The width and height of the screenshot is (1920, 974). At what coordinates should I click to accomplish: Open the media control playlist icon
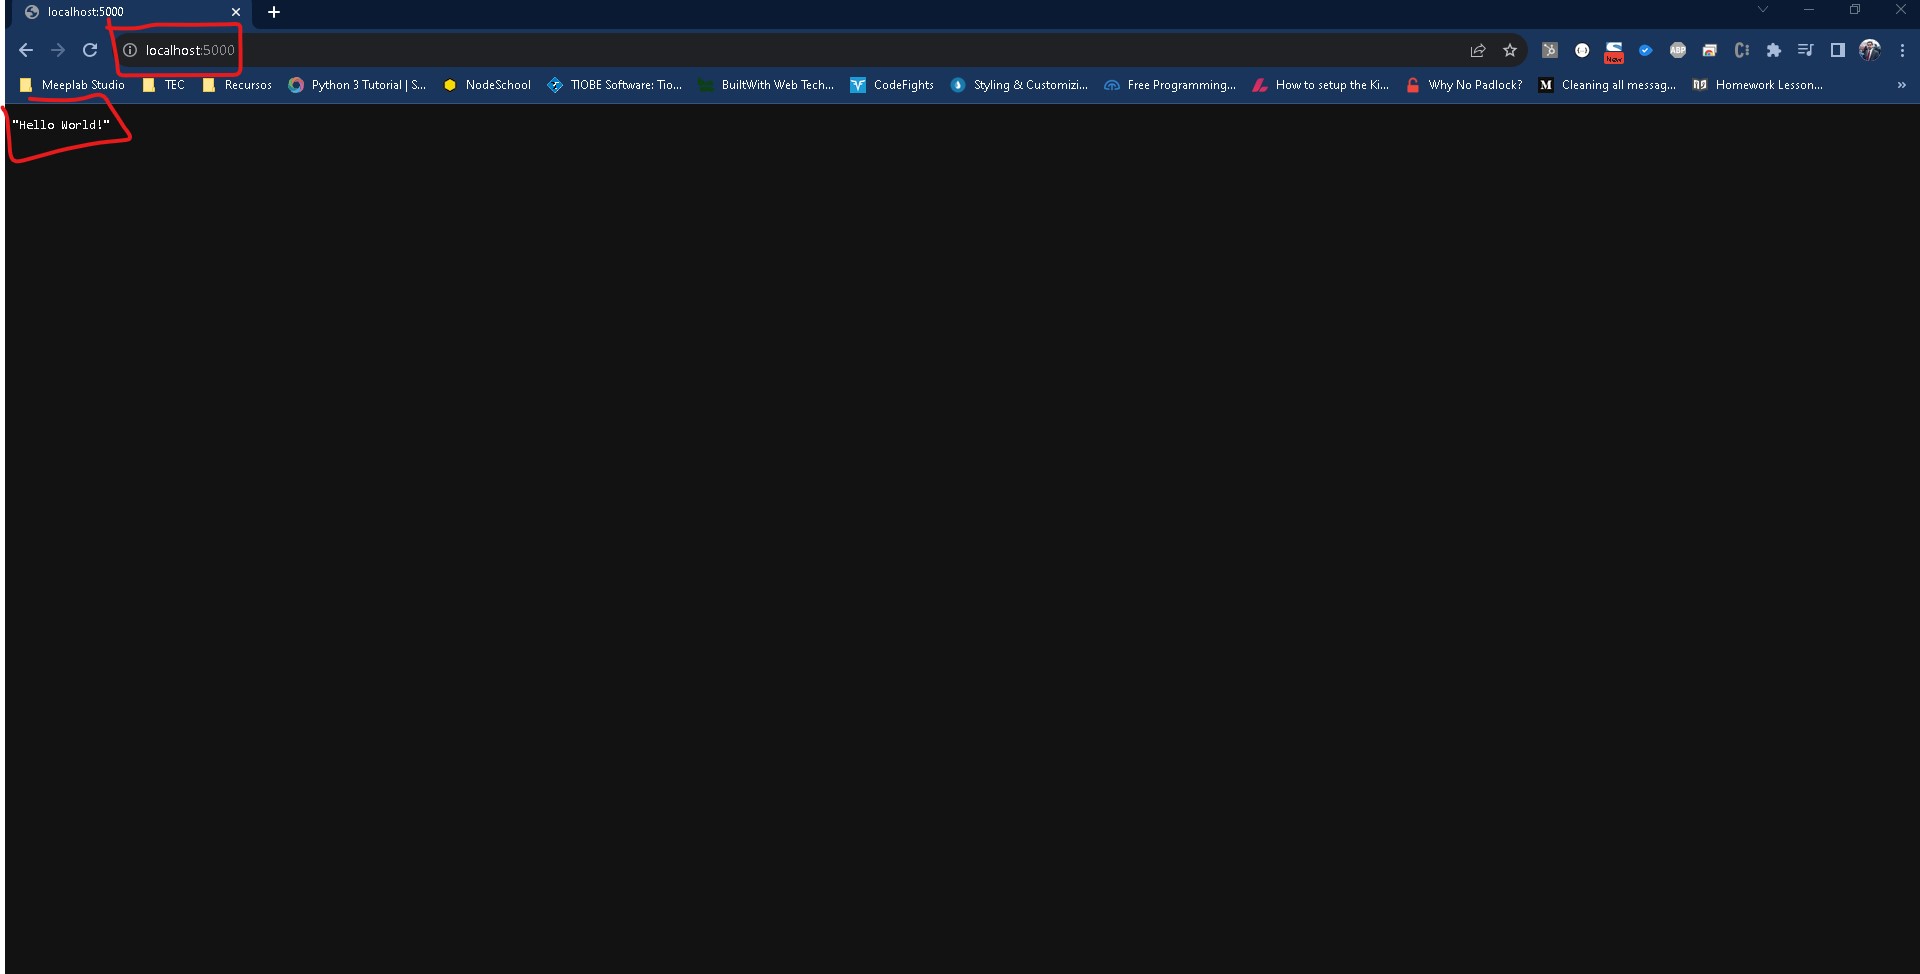(x=1805, y=50)
